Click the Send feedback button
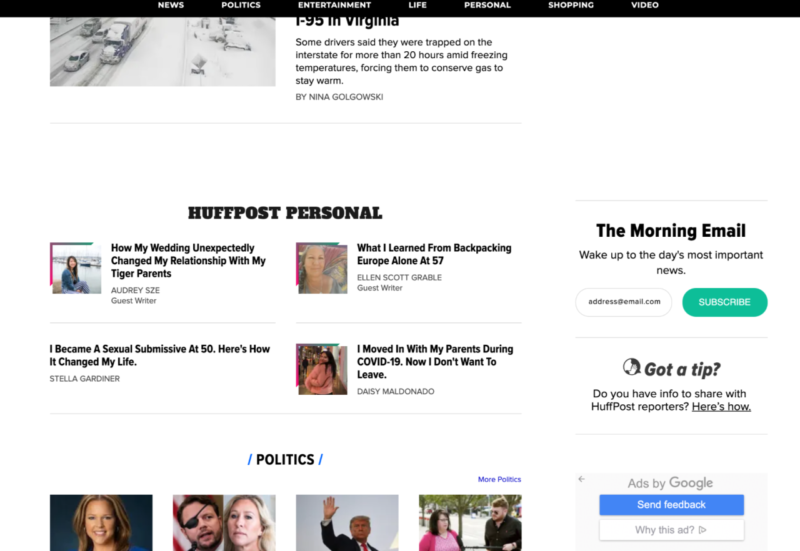This screenshot has width=800, height=551. point(671,505)
